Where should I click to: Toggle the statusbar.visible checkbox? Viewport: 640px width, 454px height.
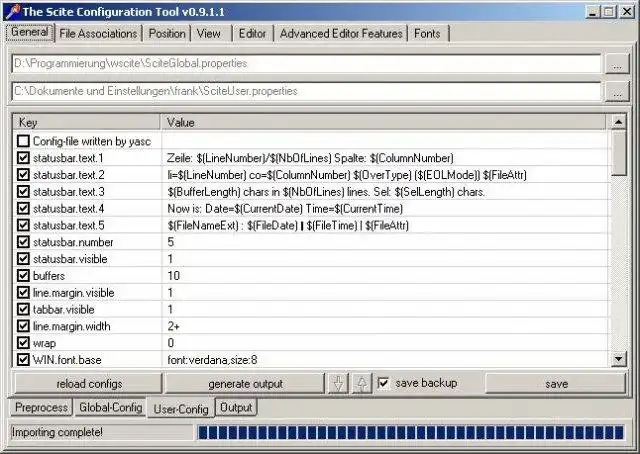click(x=23, y=259)
